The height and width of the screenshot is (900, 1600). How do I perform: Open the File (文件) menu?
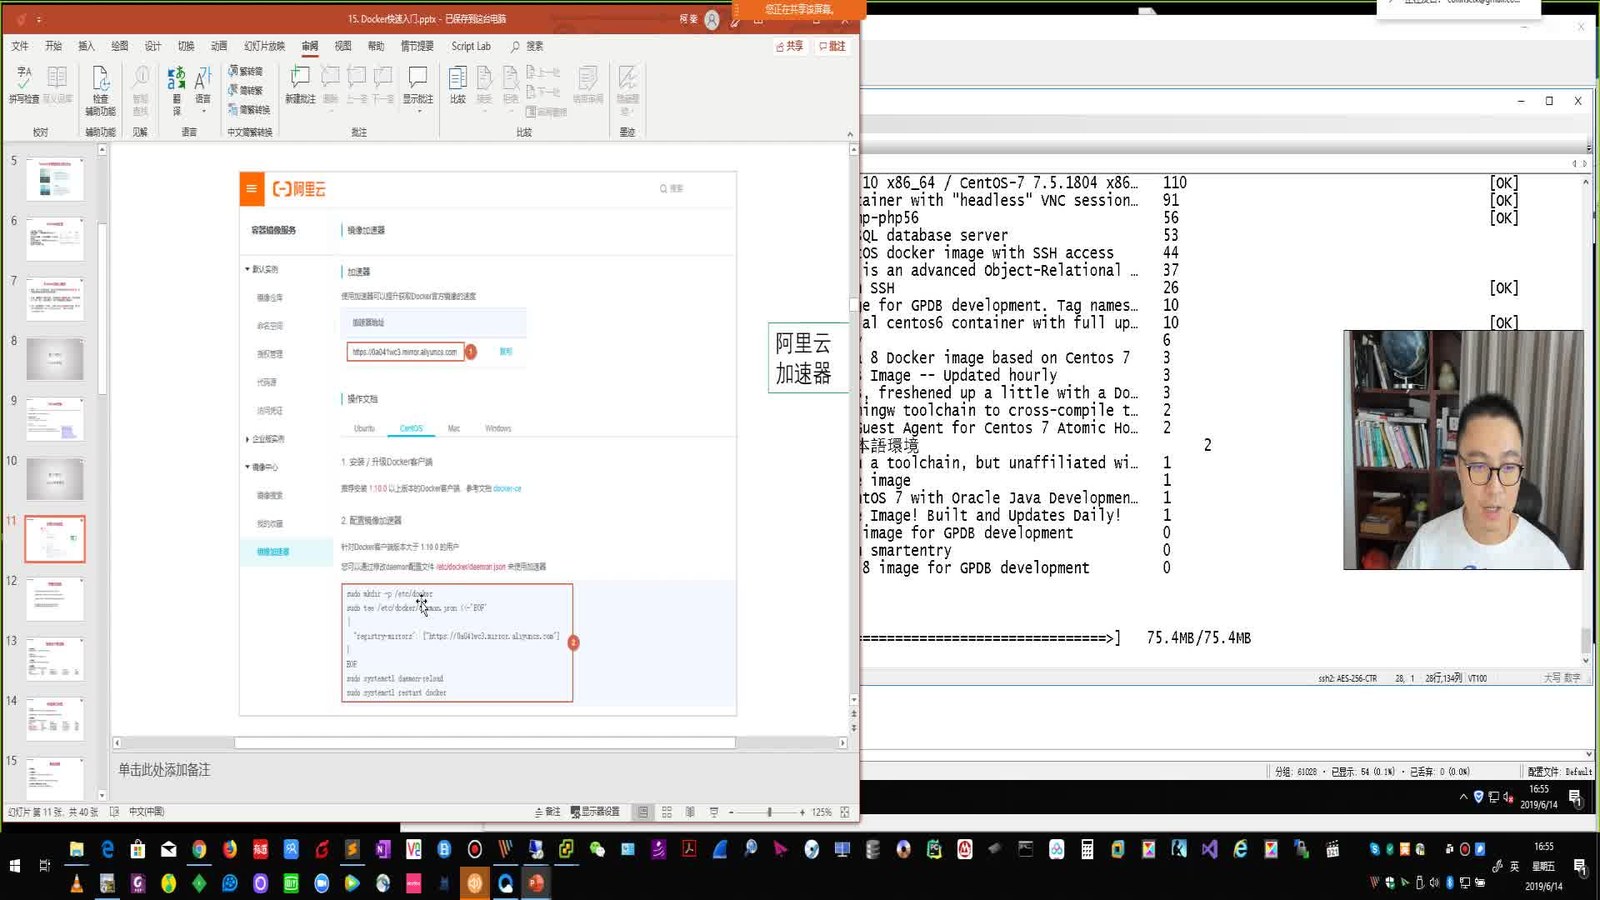pos(20,46)
